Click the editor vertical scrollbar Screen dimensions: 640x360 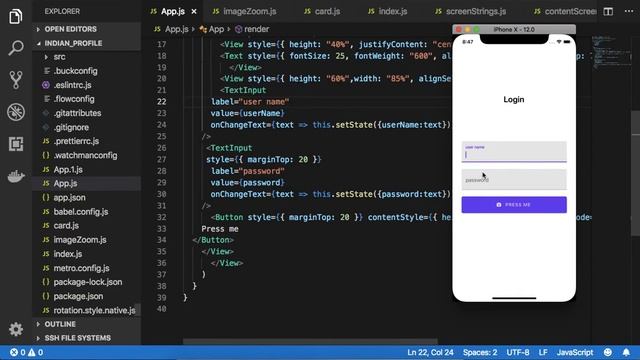(636, 173)
